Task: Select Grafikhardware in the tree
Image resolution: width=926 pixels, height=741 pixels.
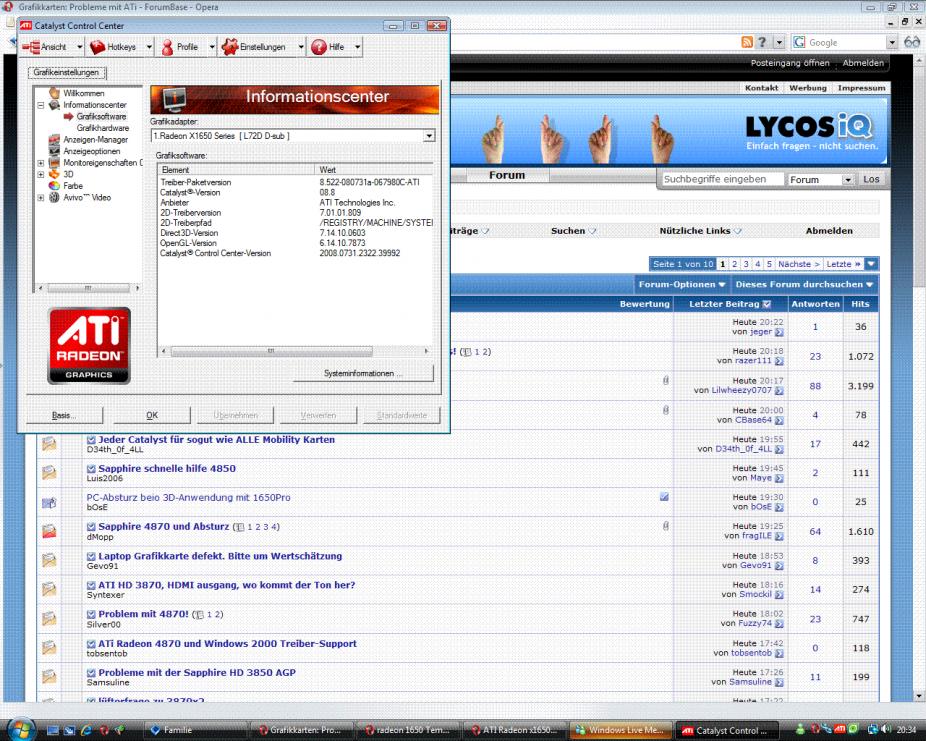Action: point(103,128)
